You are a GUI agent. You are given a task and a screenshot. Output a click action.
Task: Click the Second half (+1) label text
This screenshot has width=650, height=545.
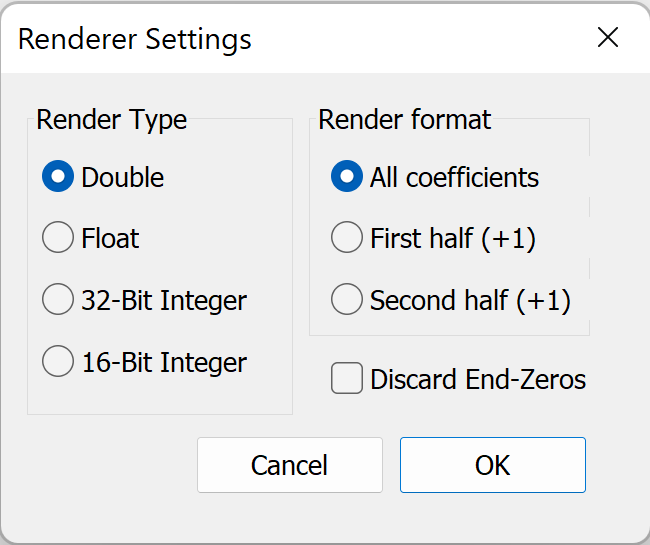click(470, 300)
